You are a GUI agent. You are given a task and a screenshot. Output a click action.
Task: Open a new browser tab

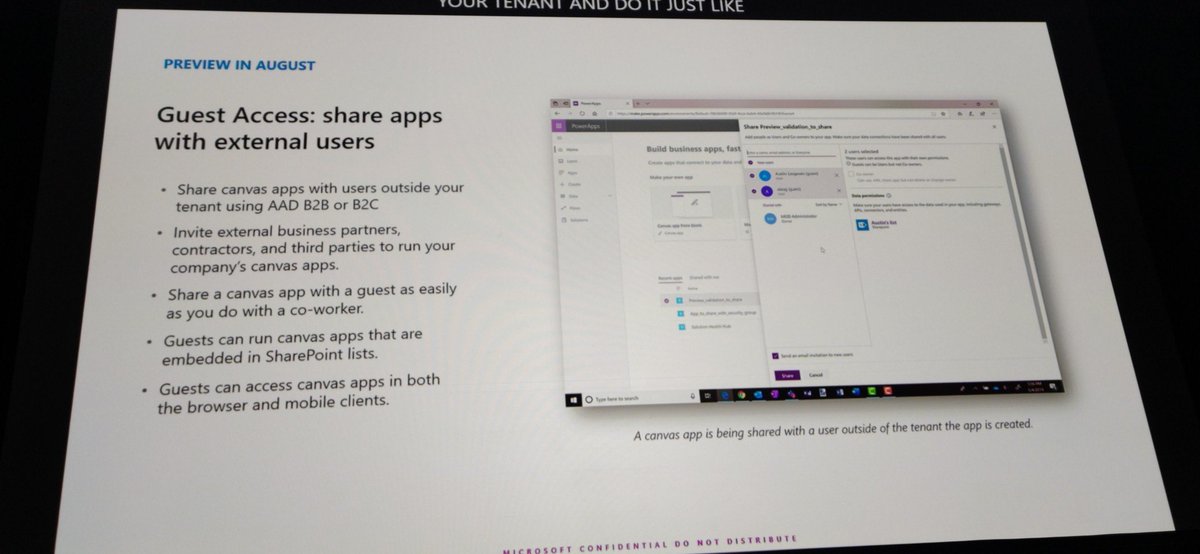(638, 103)
